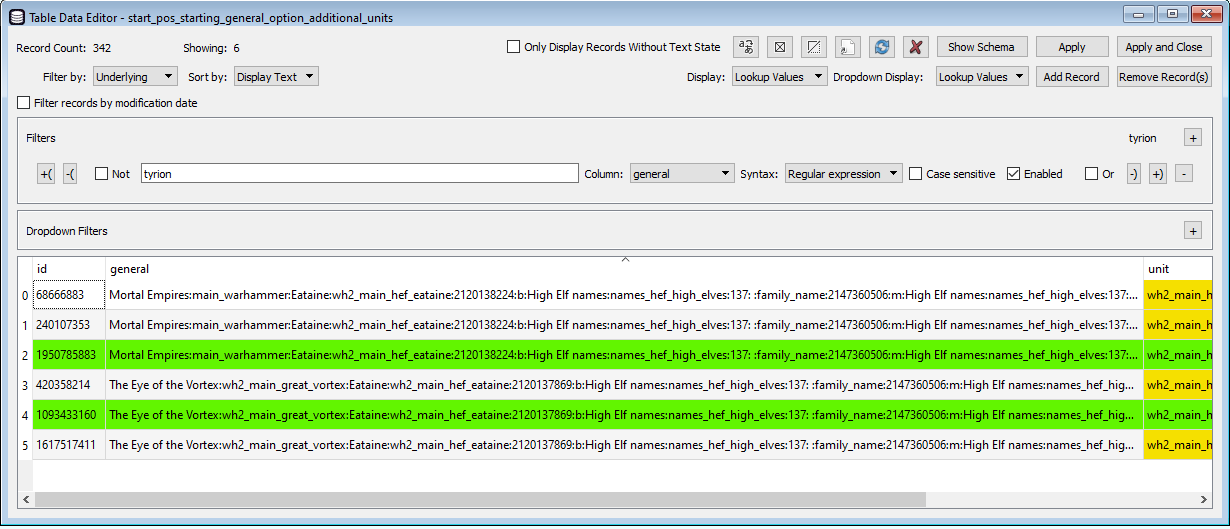1230x529 pixels.
Task: Click the '+)' add closing bracket button
Action: click(x=1157, y=174)
